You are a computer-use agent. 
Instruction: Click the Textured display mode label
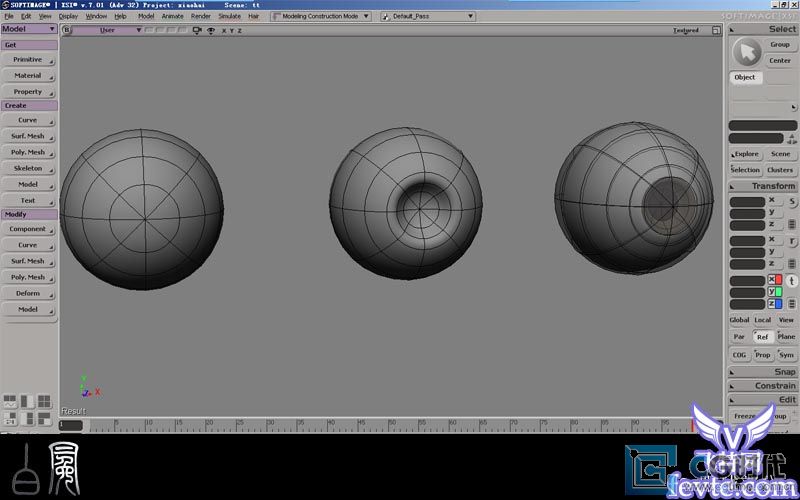point(686,31)
